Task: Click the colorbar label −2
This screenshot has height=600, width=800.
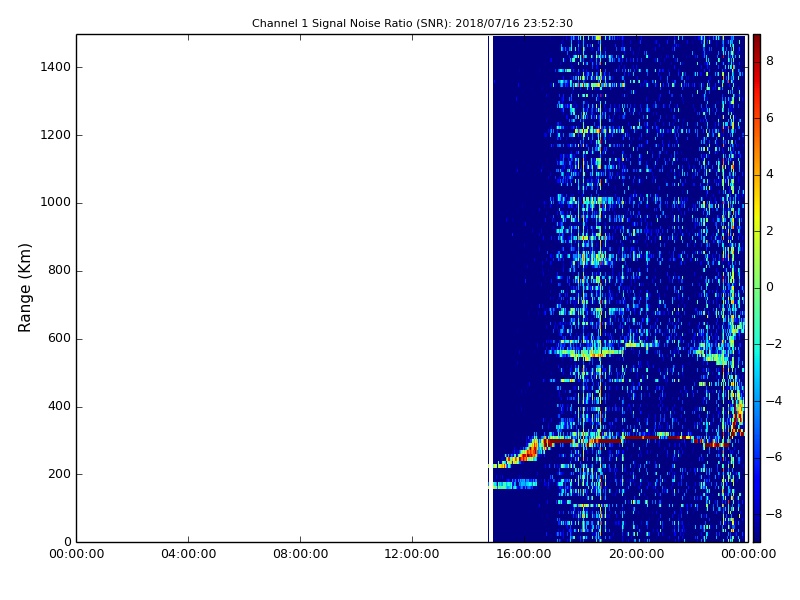Action: point(773,344)
